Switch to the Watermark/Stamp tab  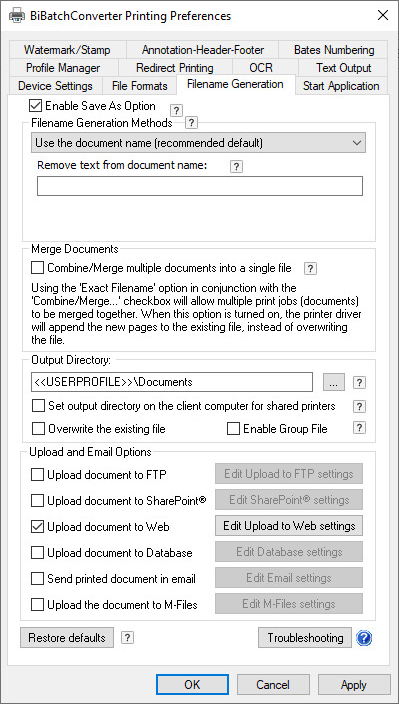tap(67, 50)
